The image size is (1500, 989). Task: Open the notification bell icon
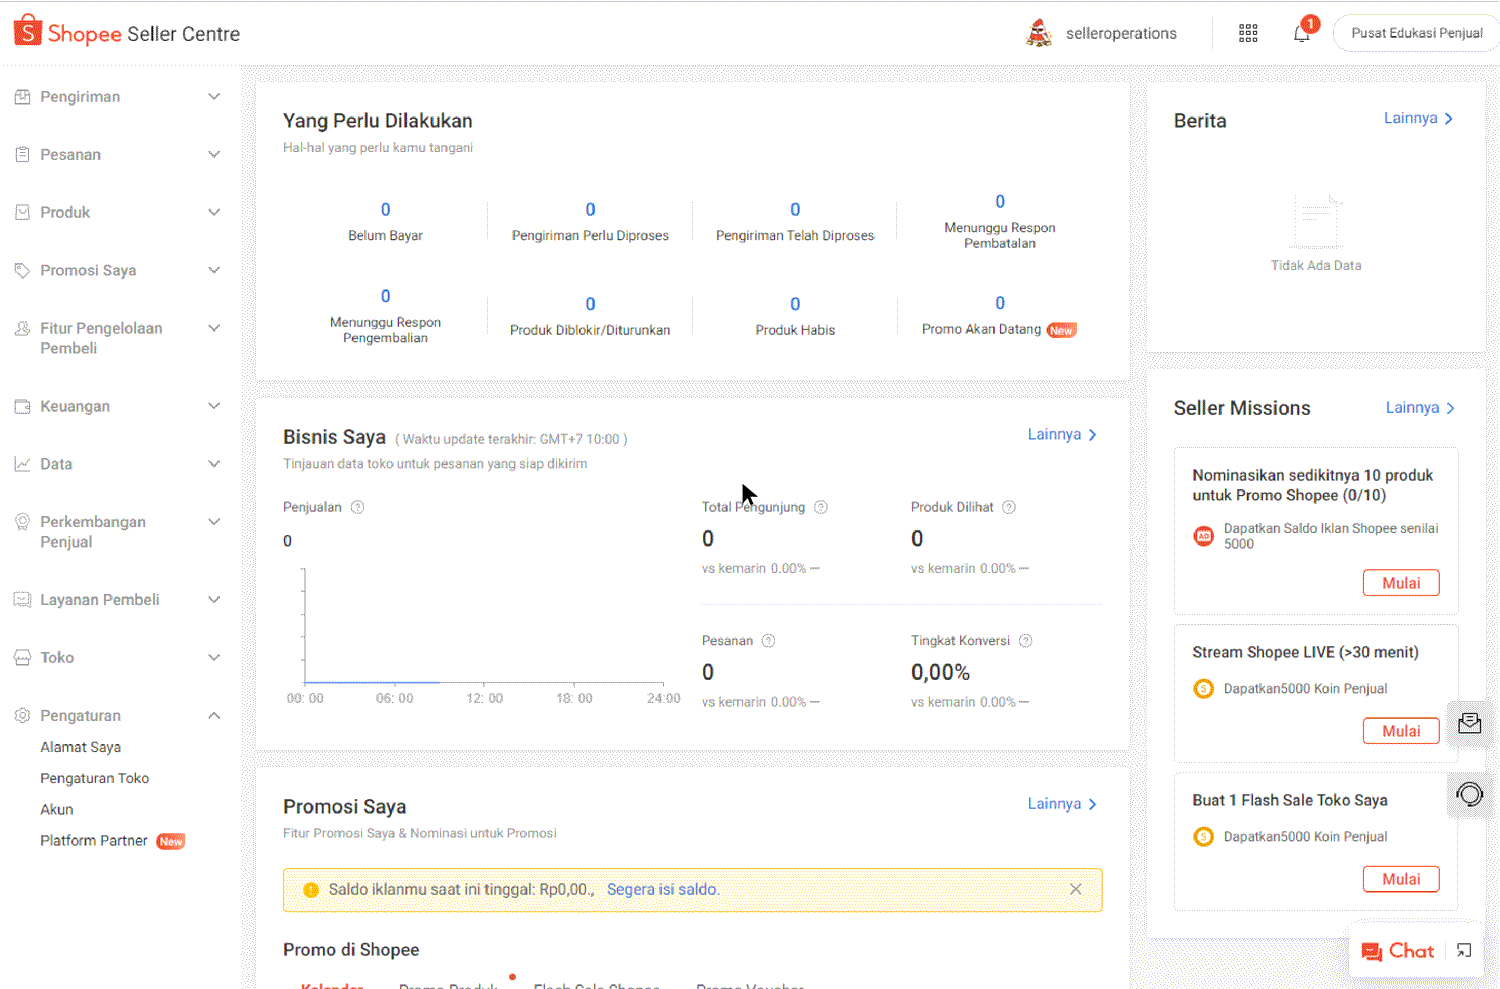(x=1302, y=33)
